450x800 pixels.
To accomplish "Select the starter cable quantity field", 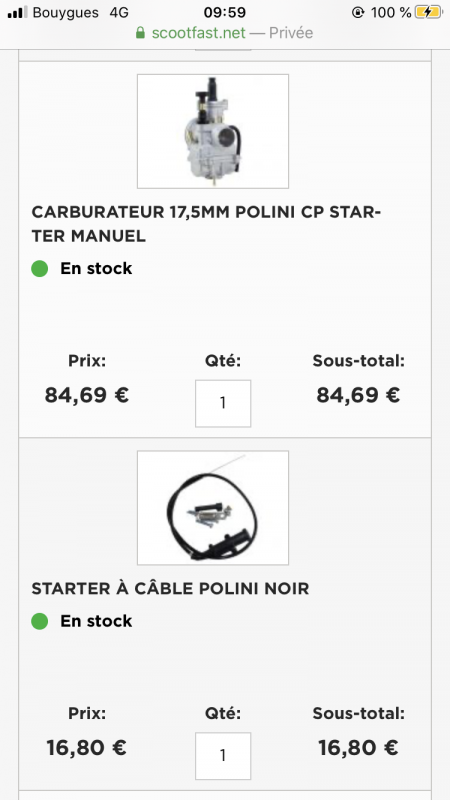I will click(x=223, y=756).
